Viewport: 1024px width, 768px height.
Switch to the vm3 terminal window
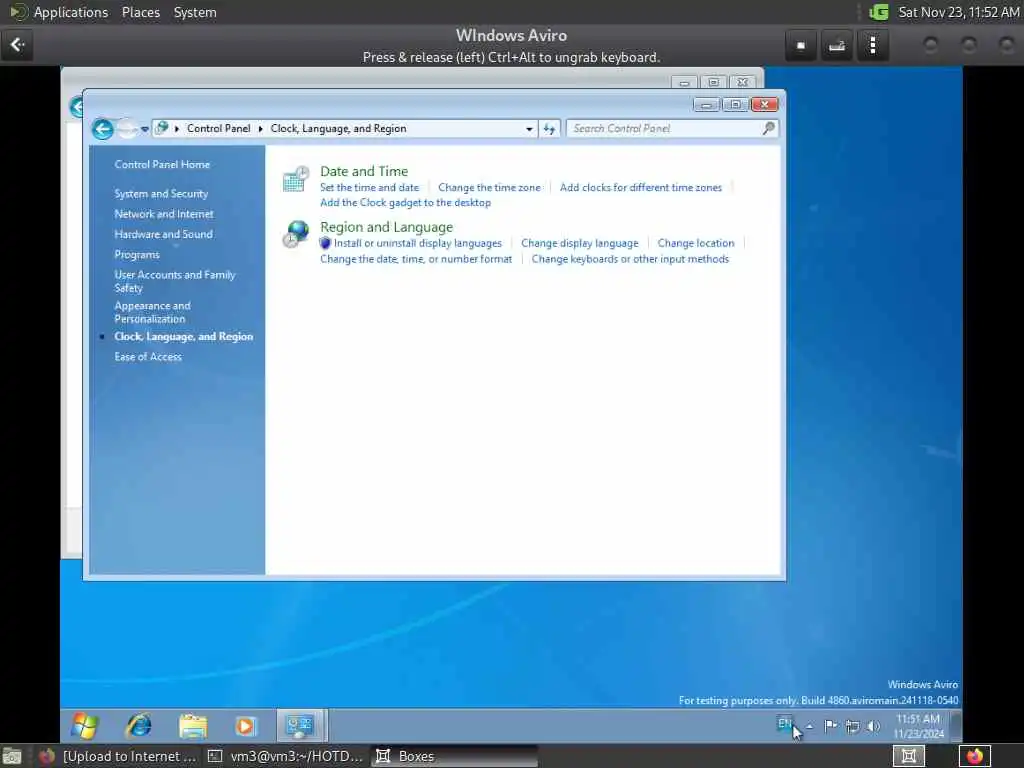[x=285, y=756]
